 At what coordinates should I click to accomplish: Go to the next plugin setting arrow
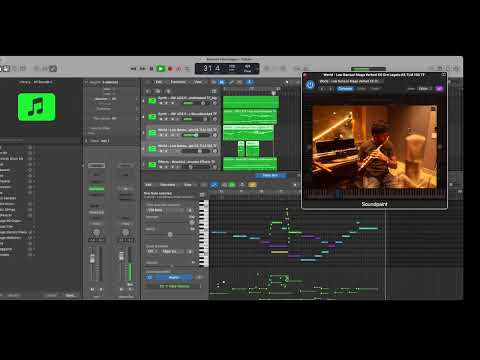pyautogui.click(x=330, y=89)
